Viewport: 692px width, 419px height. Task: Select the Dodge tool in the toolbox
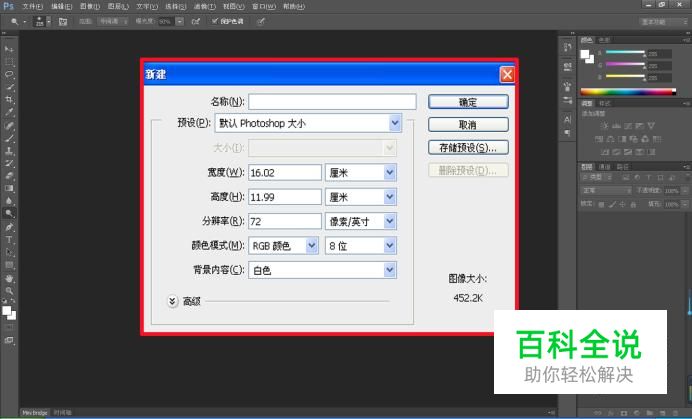[x=9, y=214]
